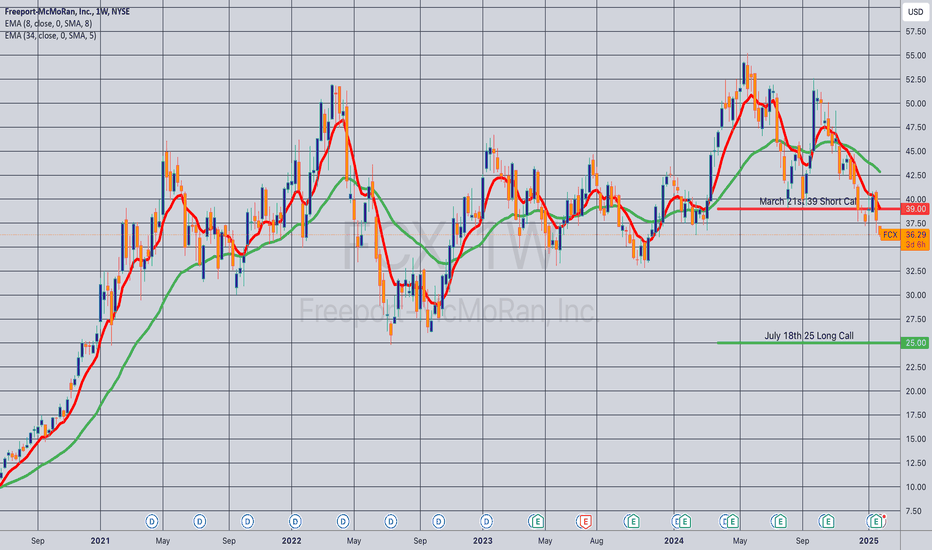
Task: Click the 'July 18th 25 Long Call' text
Action: pyautogui.click(x=809, y=335)
